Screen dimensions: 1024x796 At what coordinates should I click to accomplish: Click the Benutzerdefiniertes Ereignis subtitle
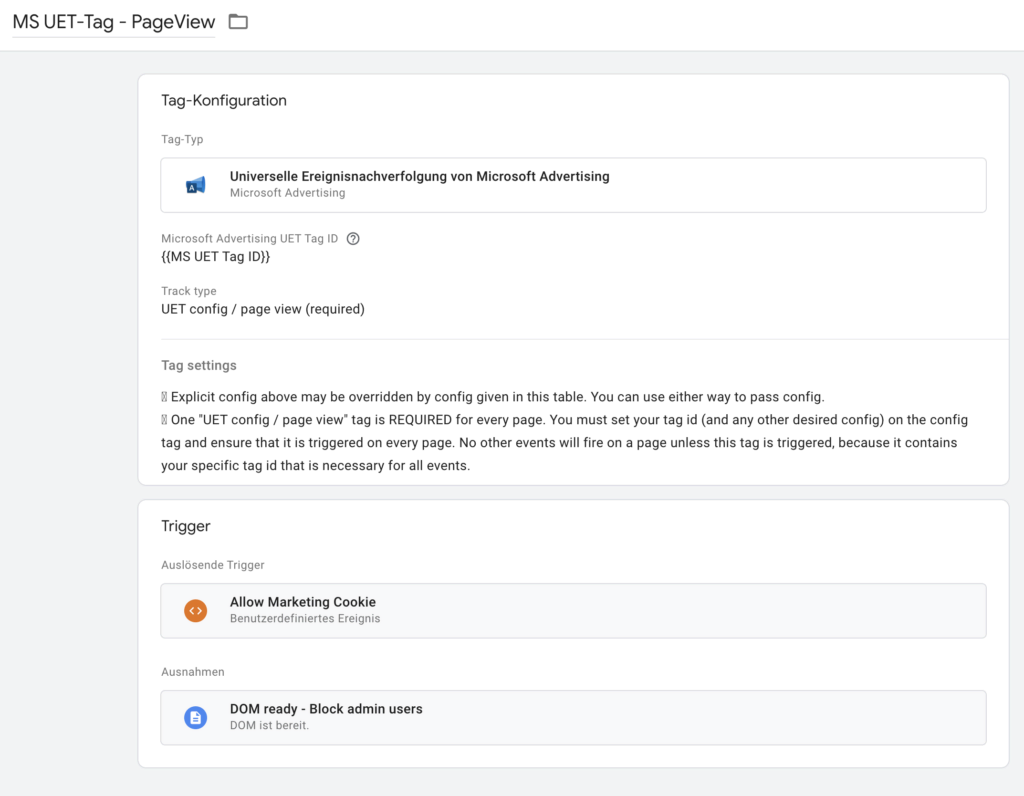tap(305, 618)
